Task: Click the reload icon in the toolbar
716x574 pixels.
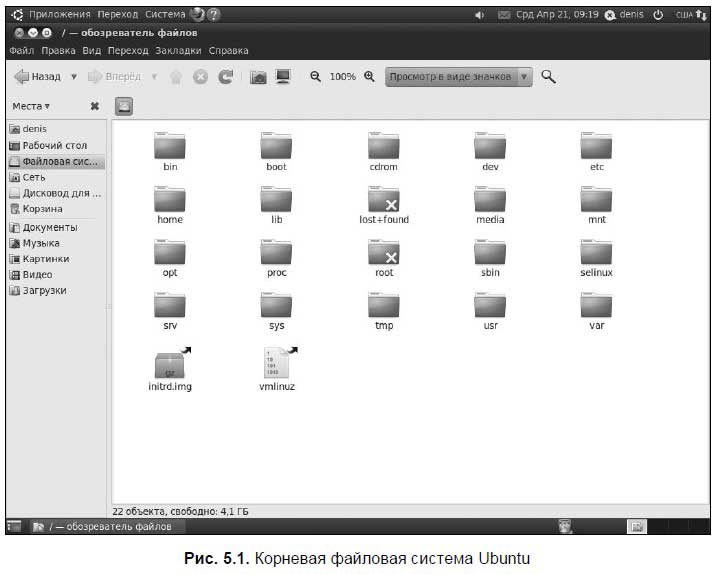Action: point(226,77)
